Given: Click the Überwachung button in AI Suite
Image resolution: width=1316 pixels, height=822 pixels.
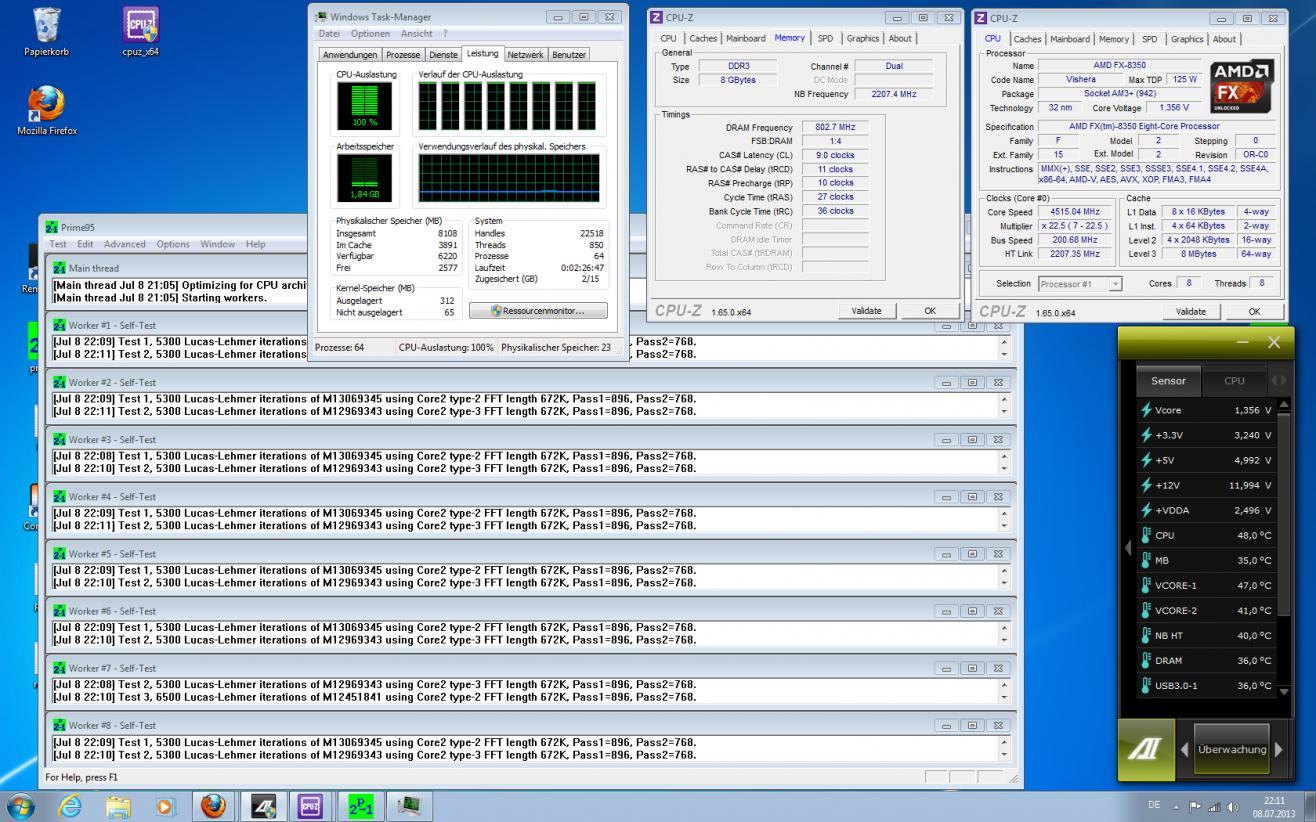Looking at the screenshot, I should tap(1231, 749).
